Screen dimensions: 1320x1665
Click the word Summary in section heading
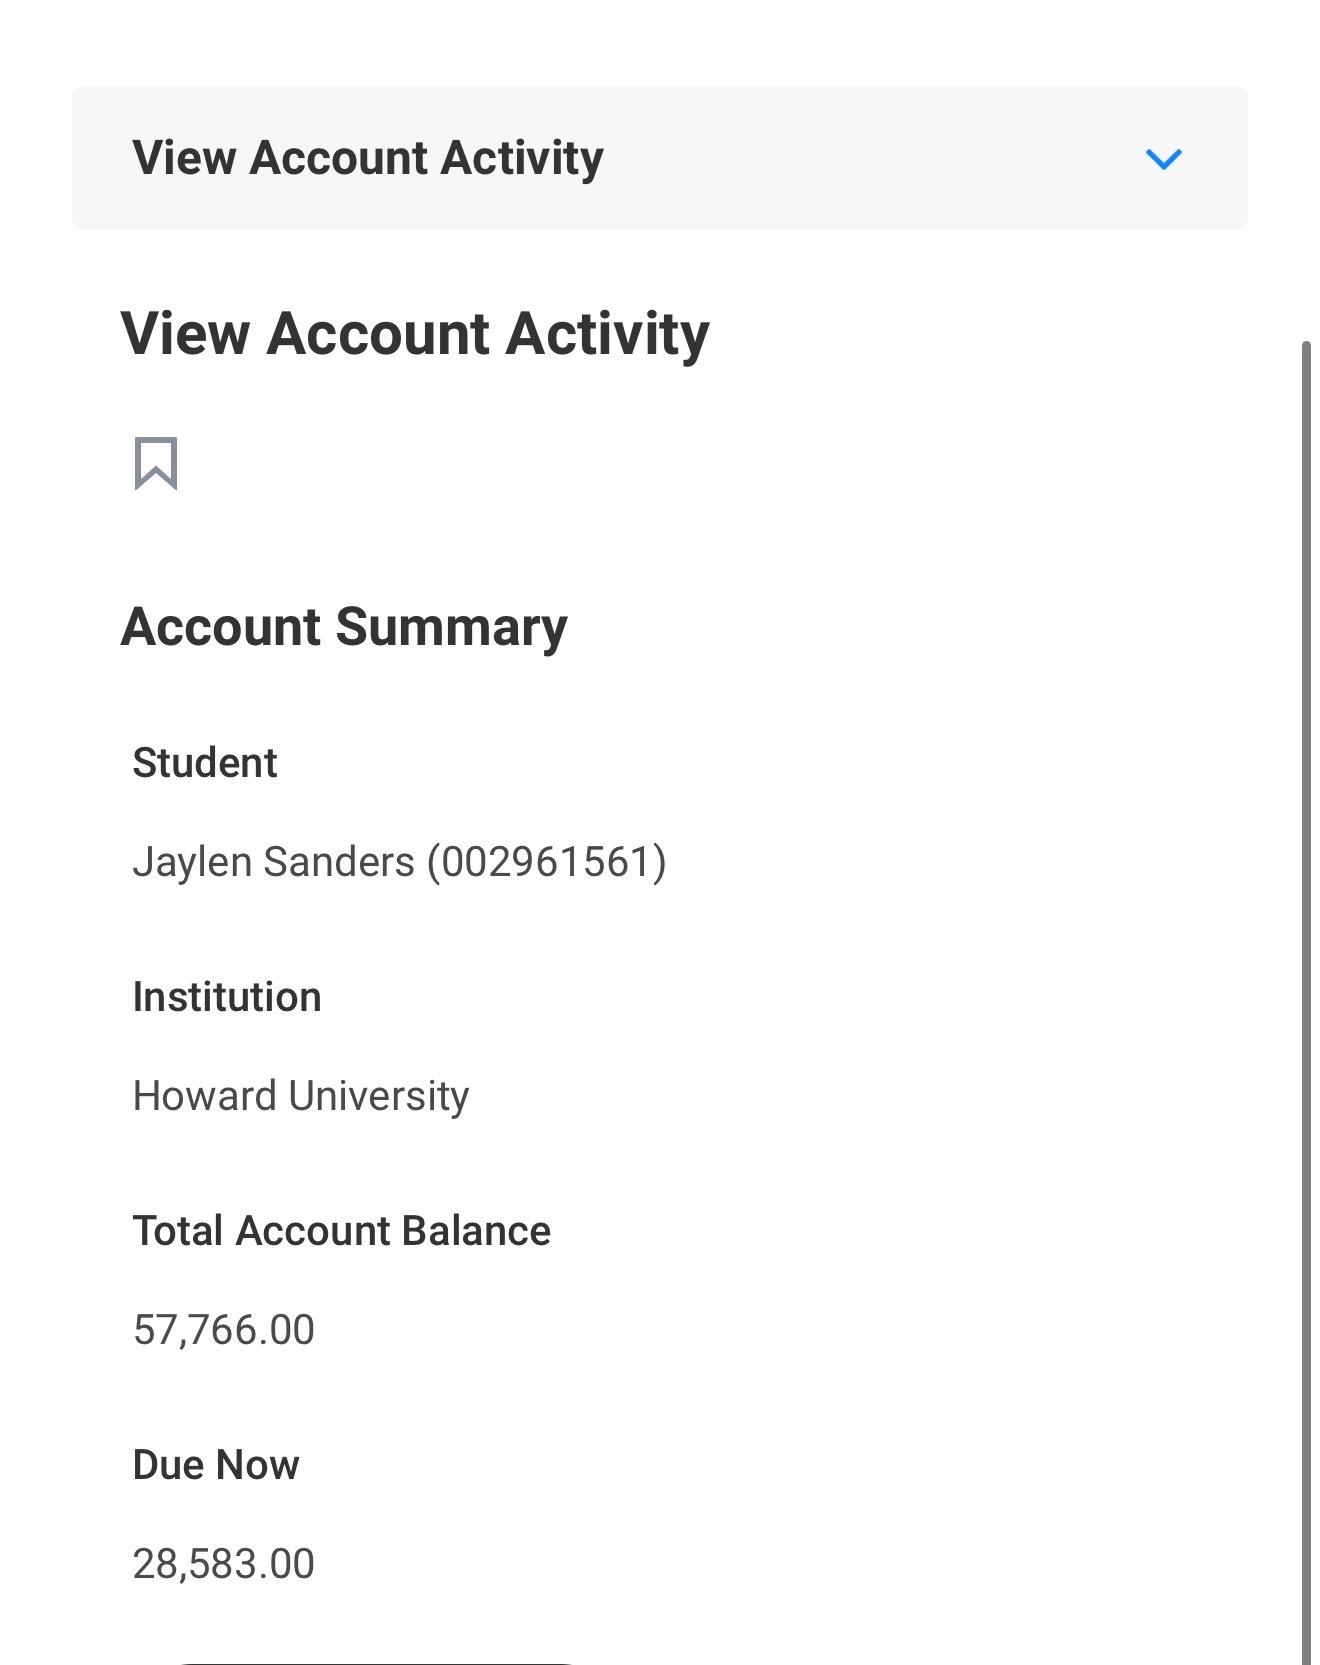(x=451, y=628)
